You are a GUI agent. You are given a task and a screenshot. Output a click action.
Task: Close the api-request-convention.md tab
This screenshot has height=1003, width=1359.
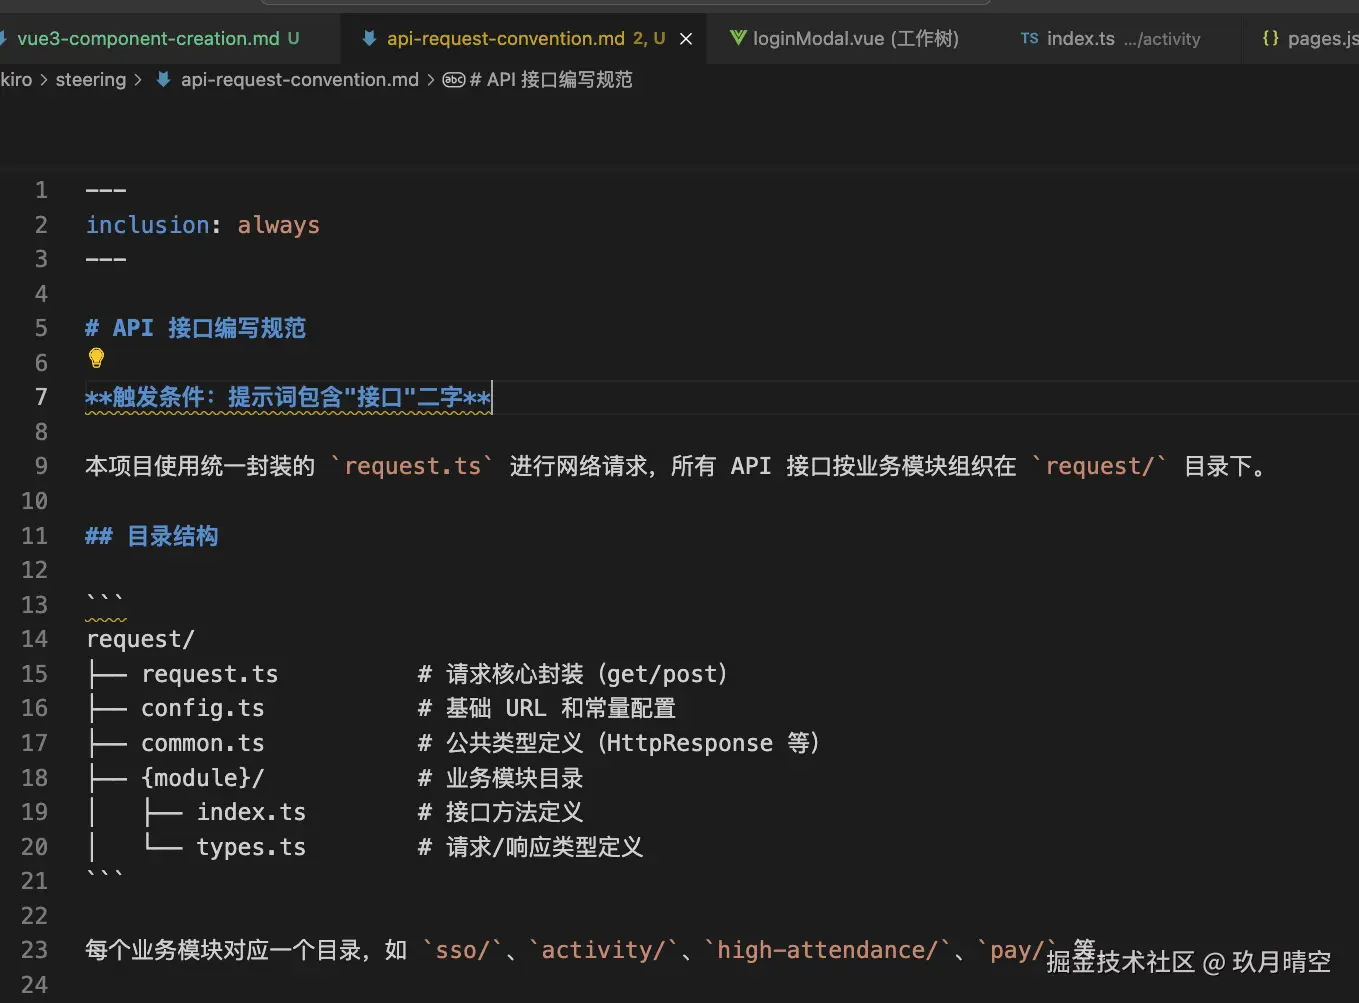[x=685, y=38]
